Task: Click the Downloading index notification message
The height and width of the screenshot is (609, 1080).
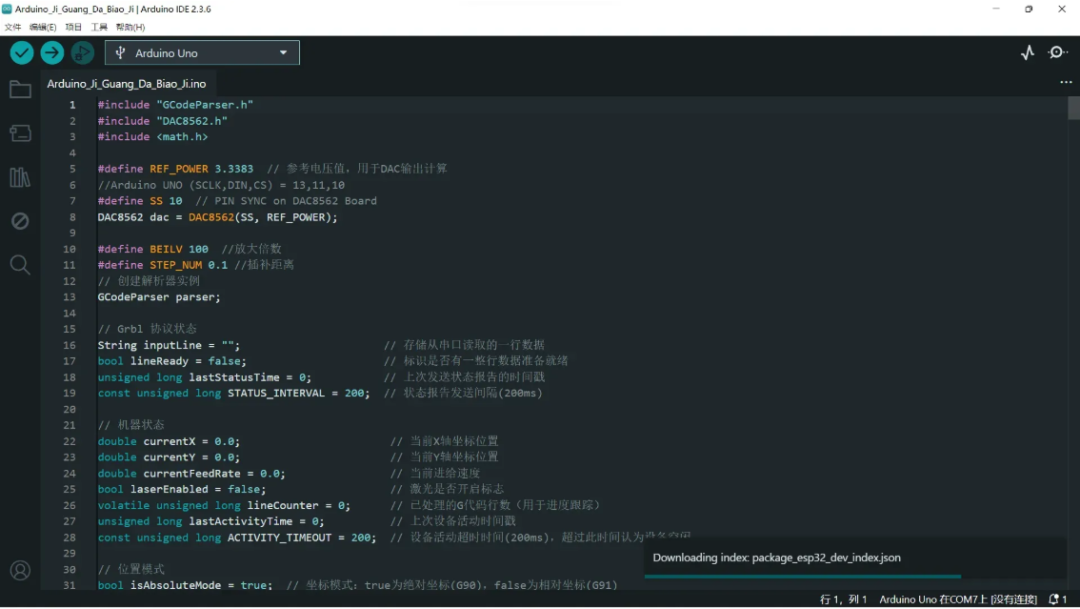Action: click(776, 557)
